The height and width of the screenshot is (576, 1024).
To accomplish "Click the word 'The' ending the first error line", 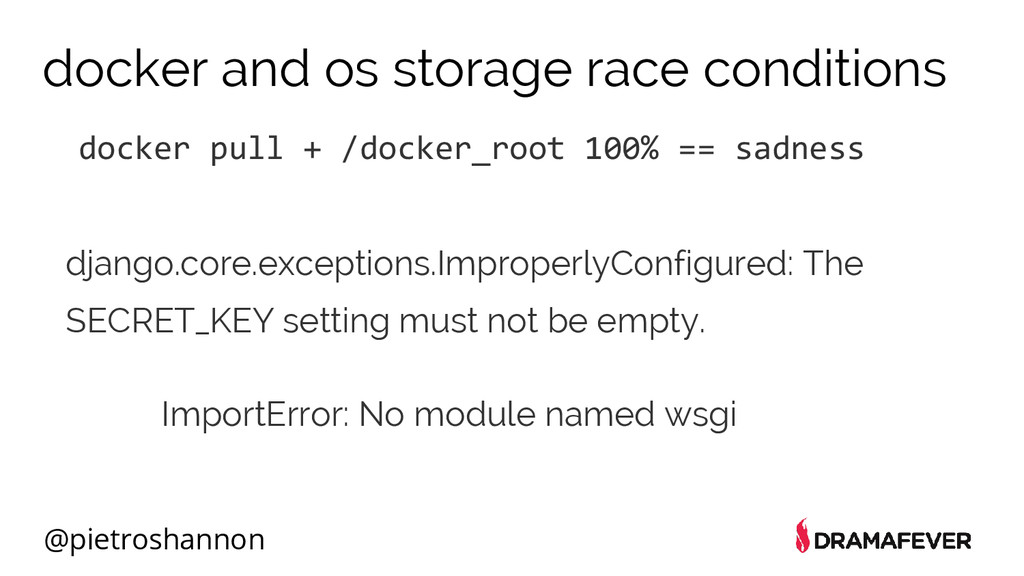I will [833, 263].
